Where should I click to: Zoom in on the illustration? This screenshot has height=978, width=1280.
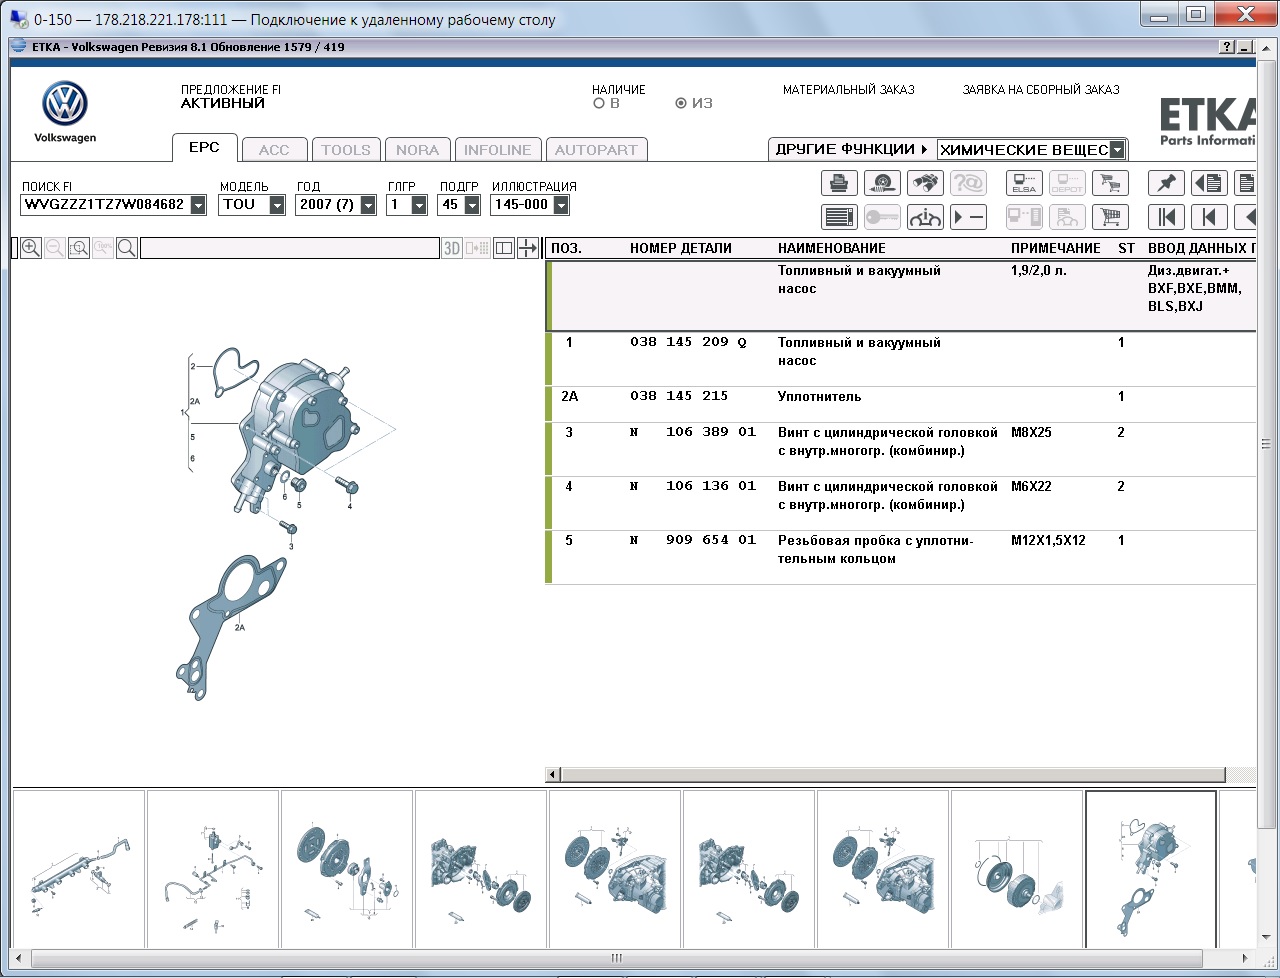tap(31, 248)
